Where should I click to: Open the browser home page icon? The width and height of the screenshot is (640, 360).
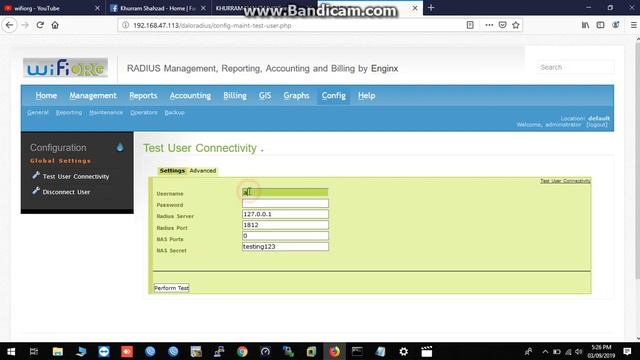pyautogui.click(x=55, y=25)
